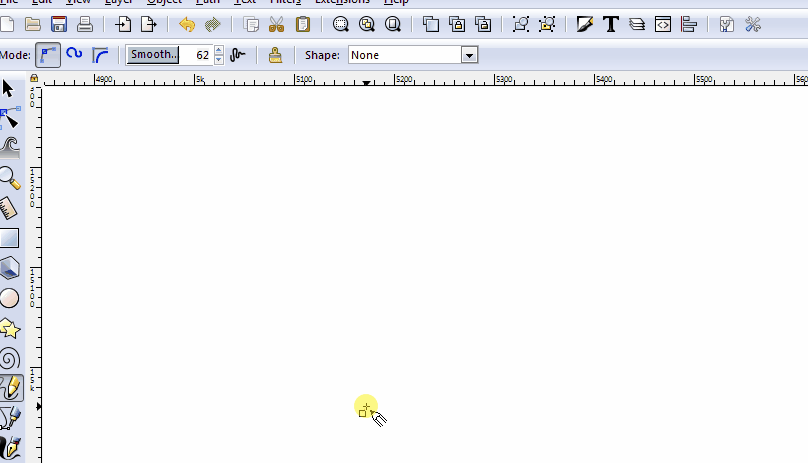Create a clone with the clone icon
The height and width of the screenshot is (463, 808).
[x=457, y=24]
